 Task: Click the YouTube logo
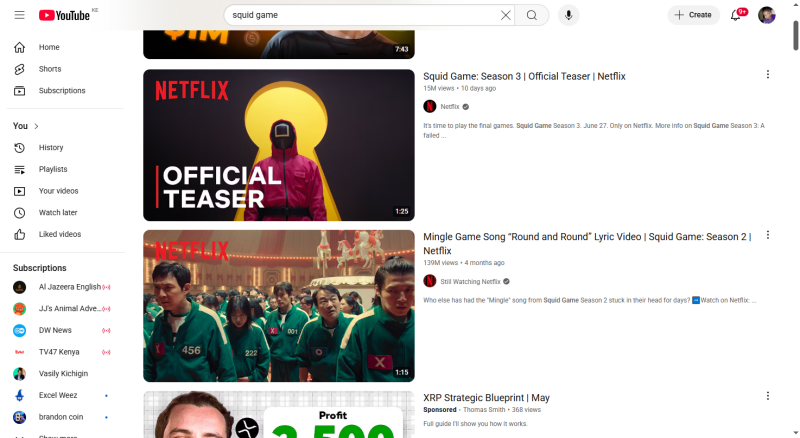[x=64, y=15]
